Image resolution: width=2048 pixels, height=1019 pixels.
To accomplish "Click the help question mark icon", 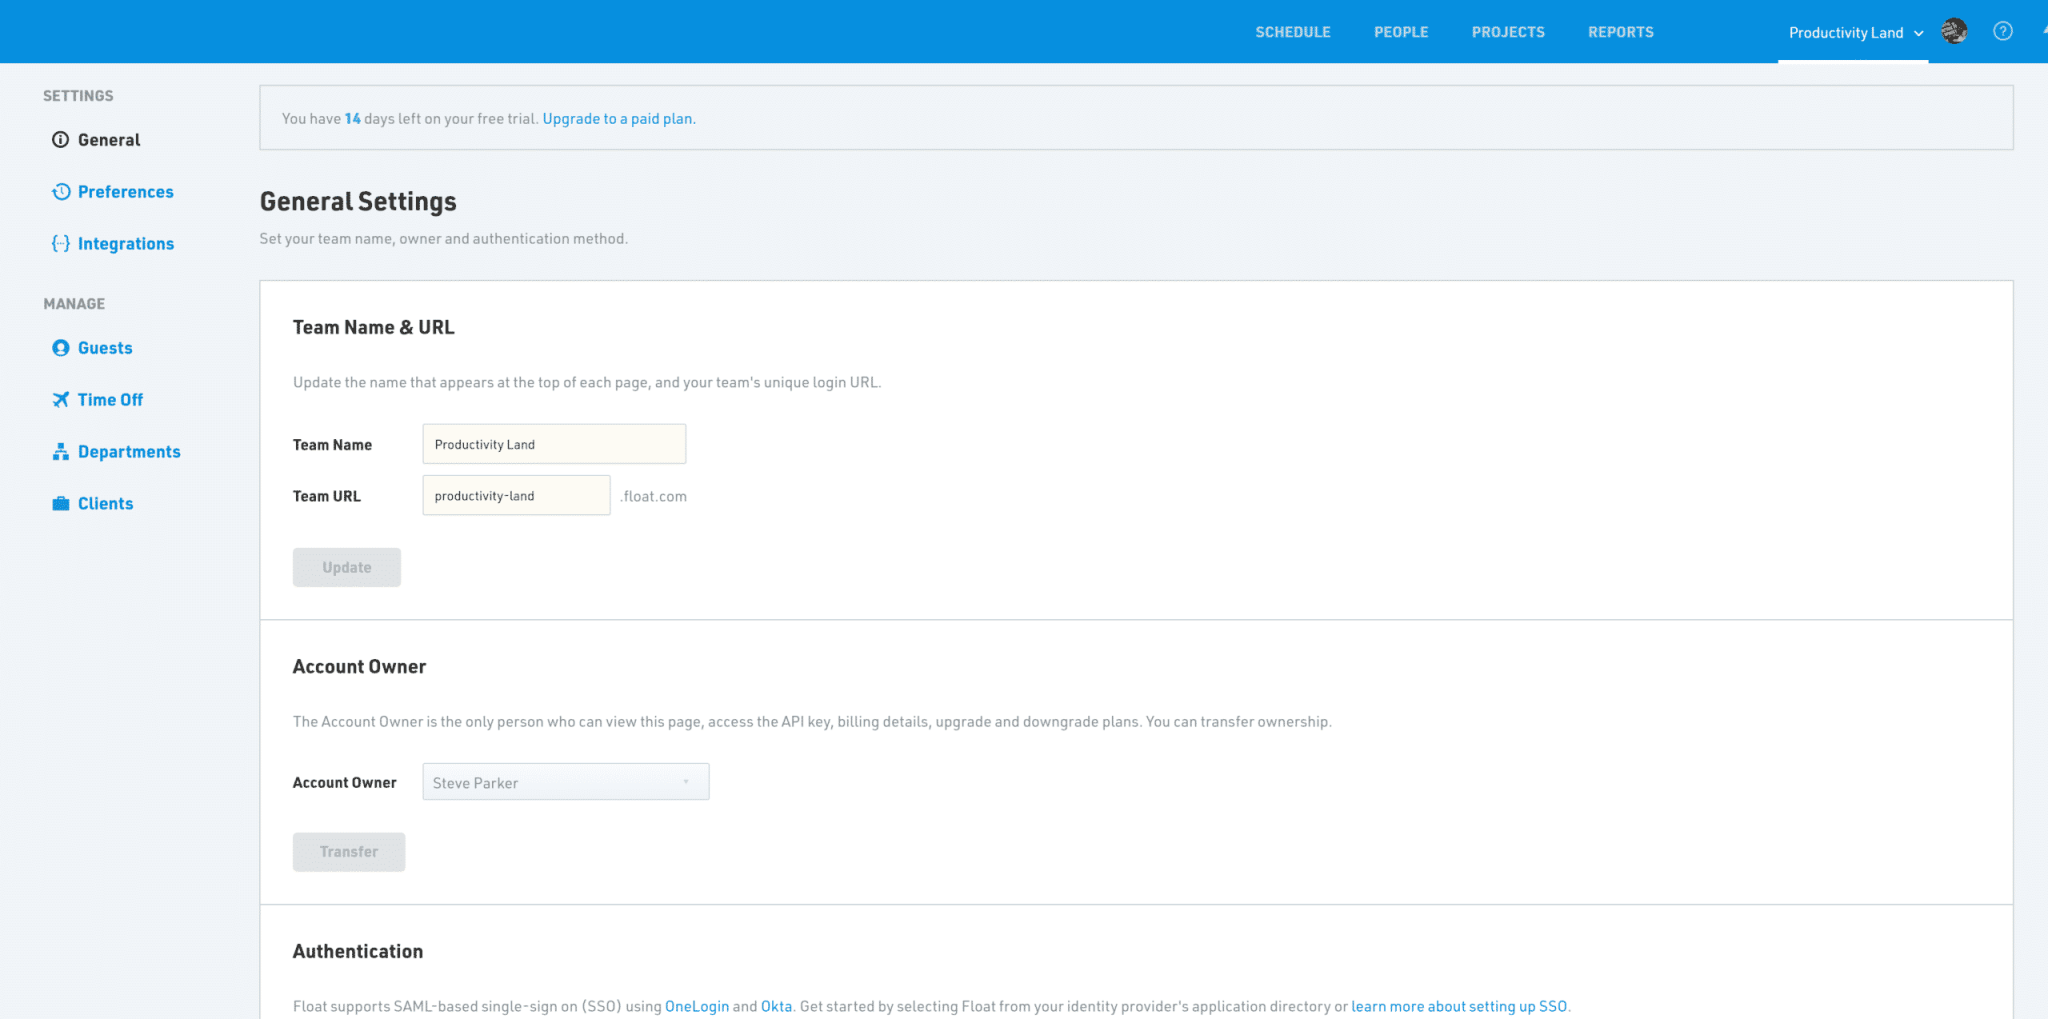I will coord(2003,31).
